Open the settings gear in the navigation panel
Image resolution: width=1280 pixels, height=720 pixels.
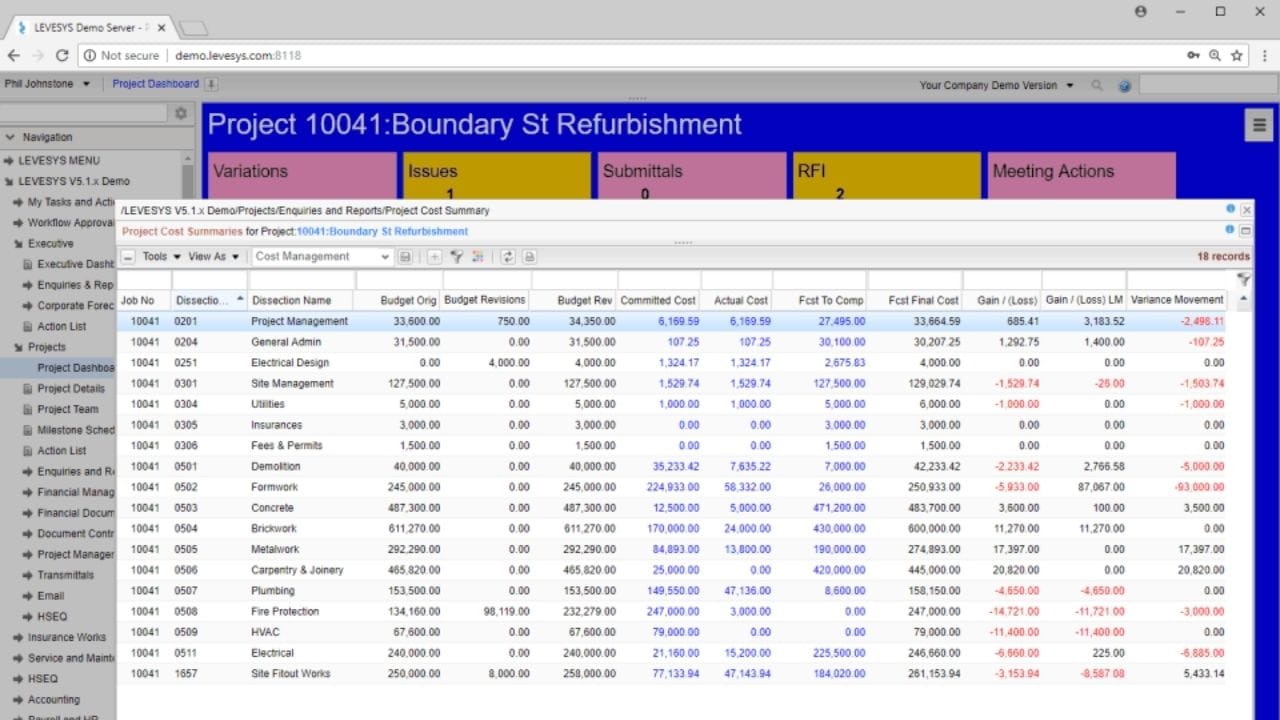coord(180,114)
